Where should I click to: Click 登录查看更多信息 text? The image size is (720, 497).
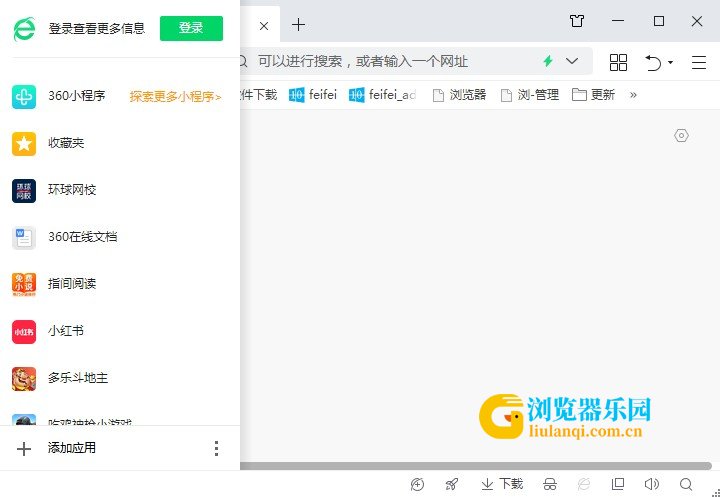click(97, 28)
